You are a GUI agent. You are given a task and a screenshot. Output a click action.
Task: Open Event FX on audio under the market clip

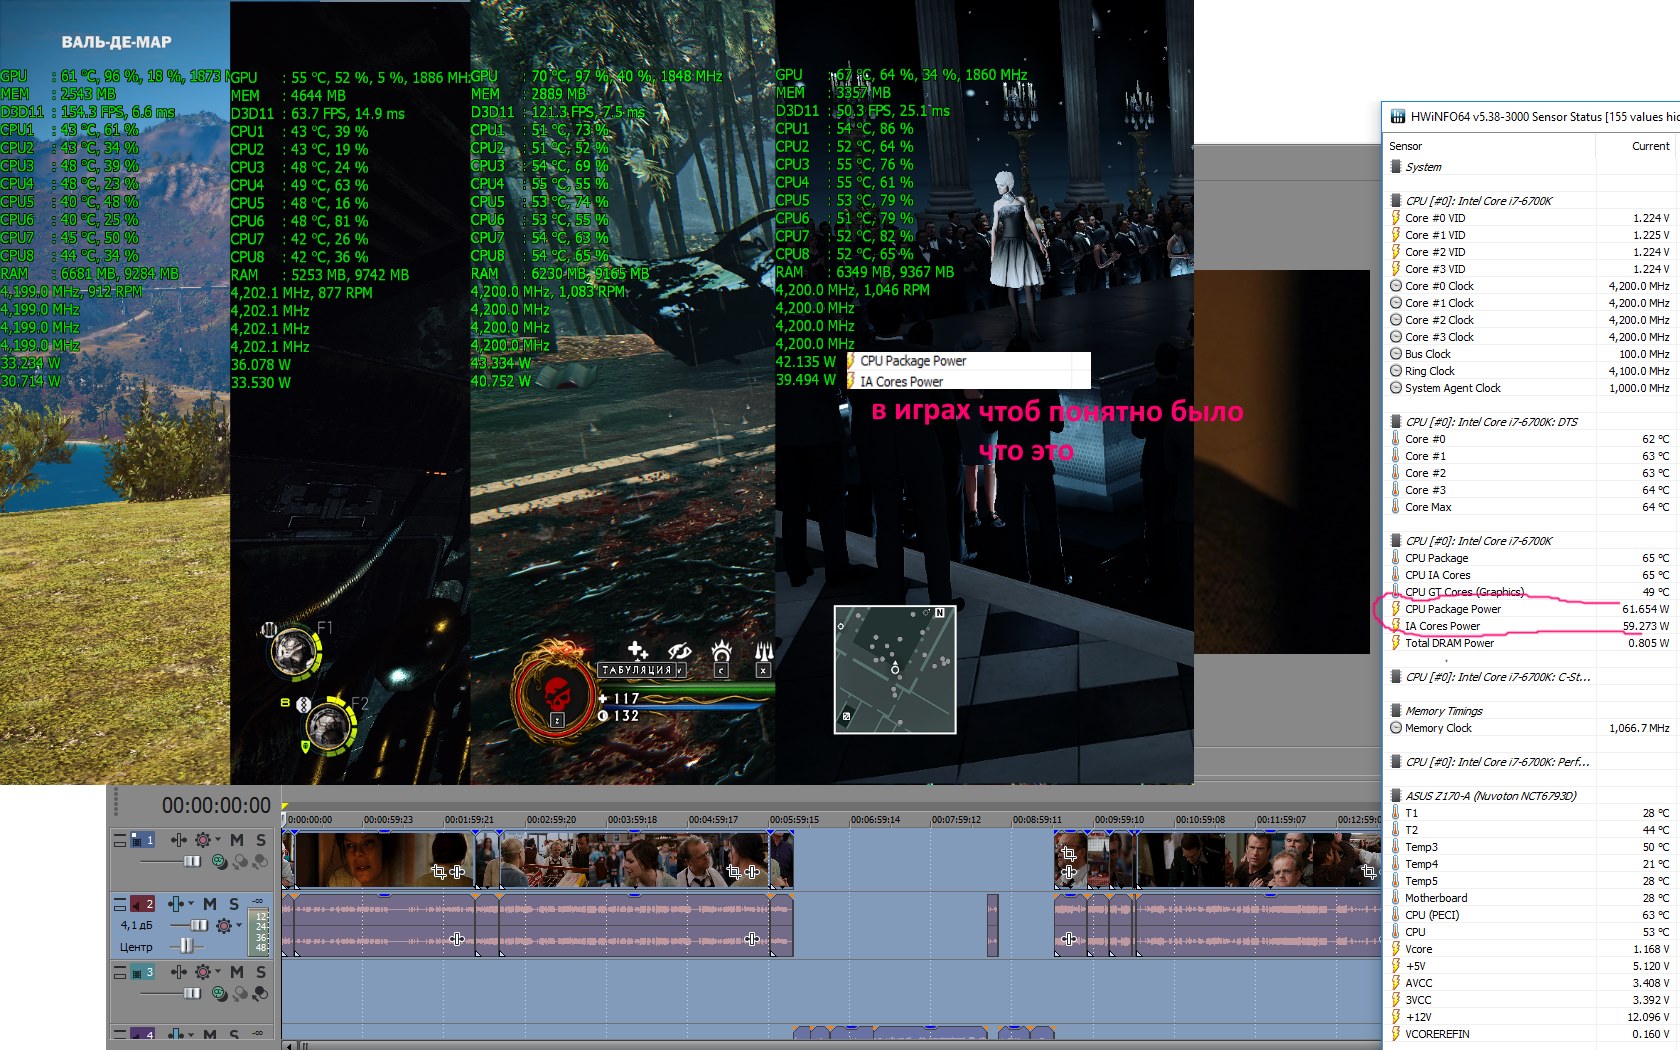click(x=752, y=939)
